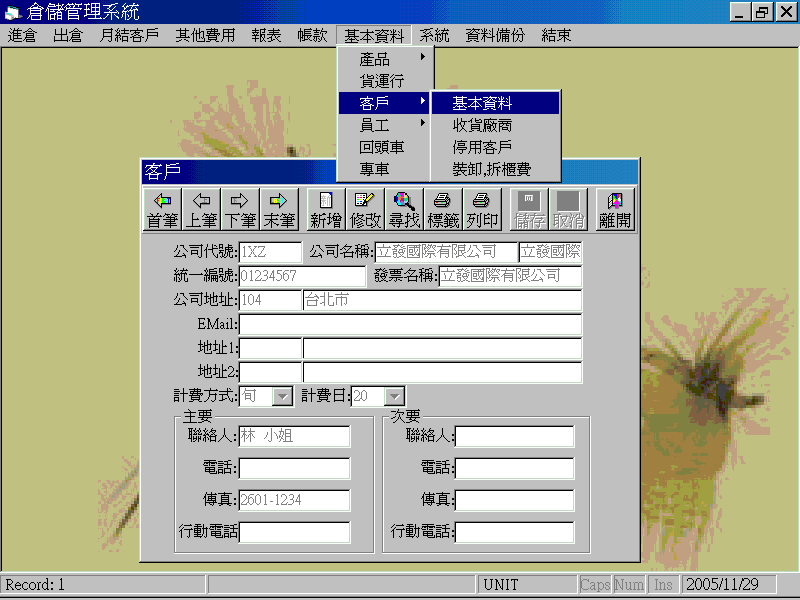Click the short company name field 立發國際
Viewport: 800px width, 600px height.
tap(551, 252)
